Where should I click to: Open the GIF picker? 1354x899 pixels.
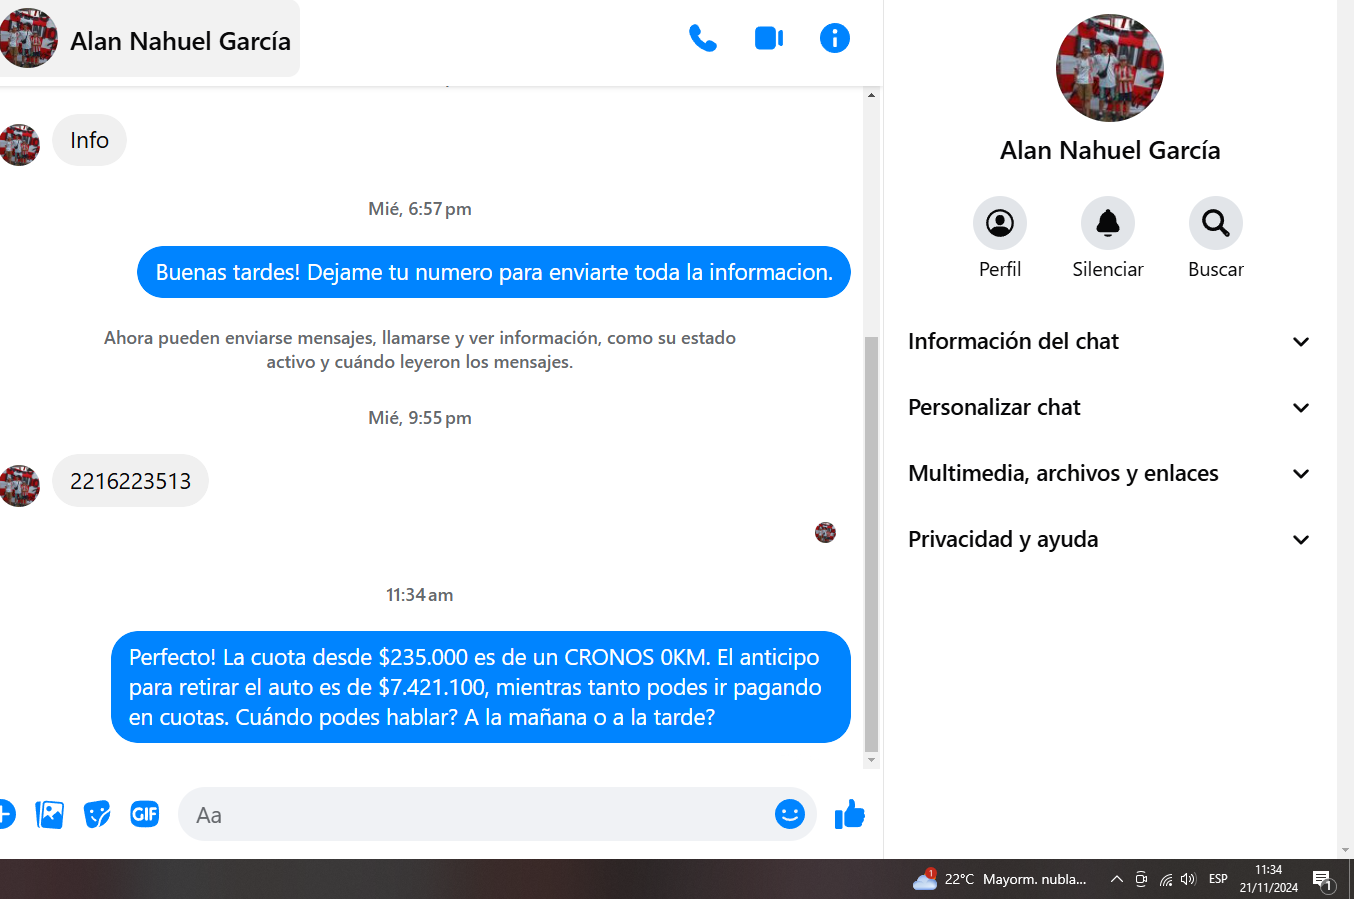(x=145, y=814)
